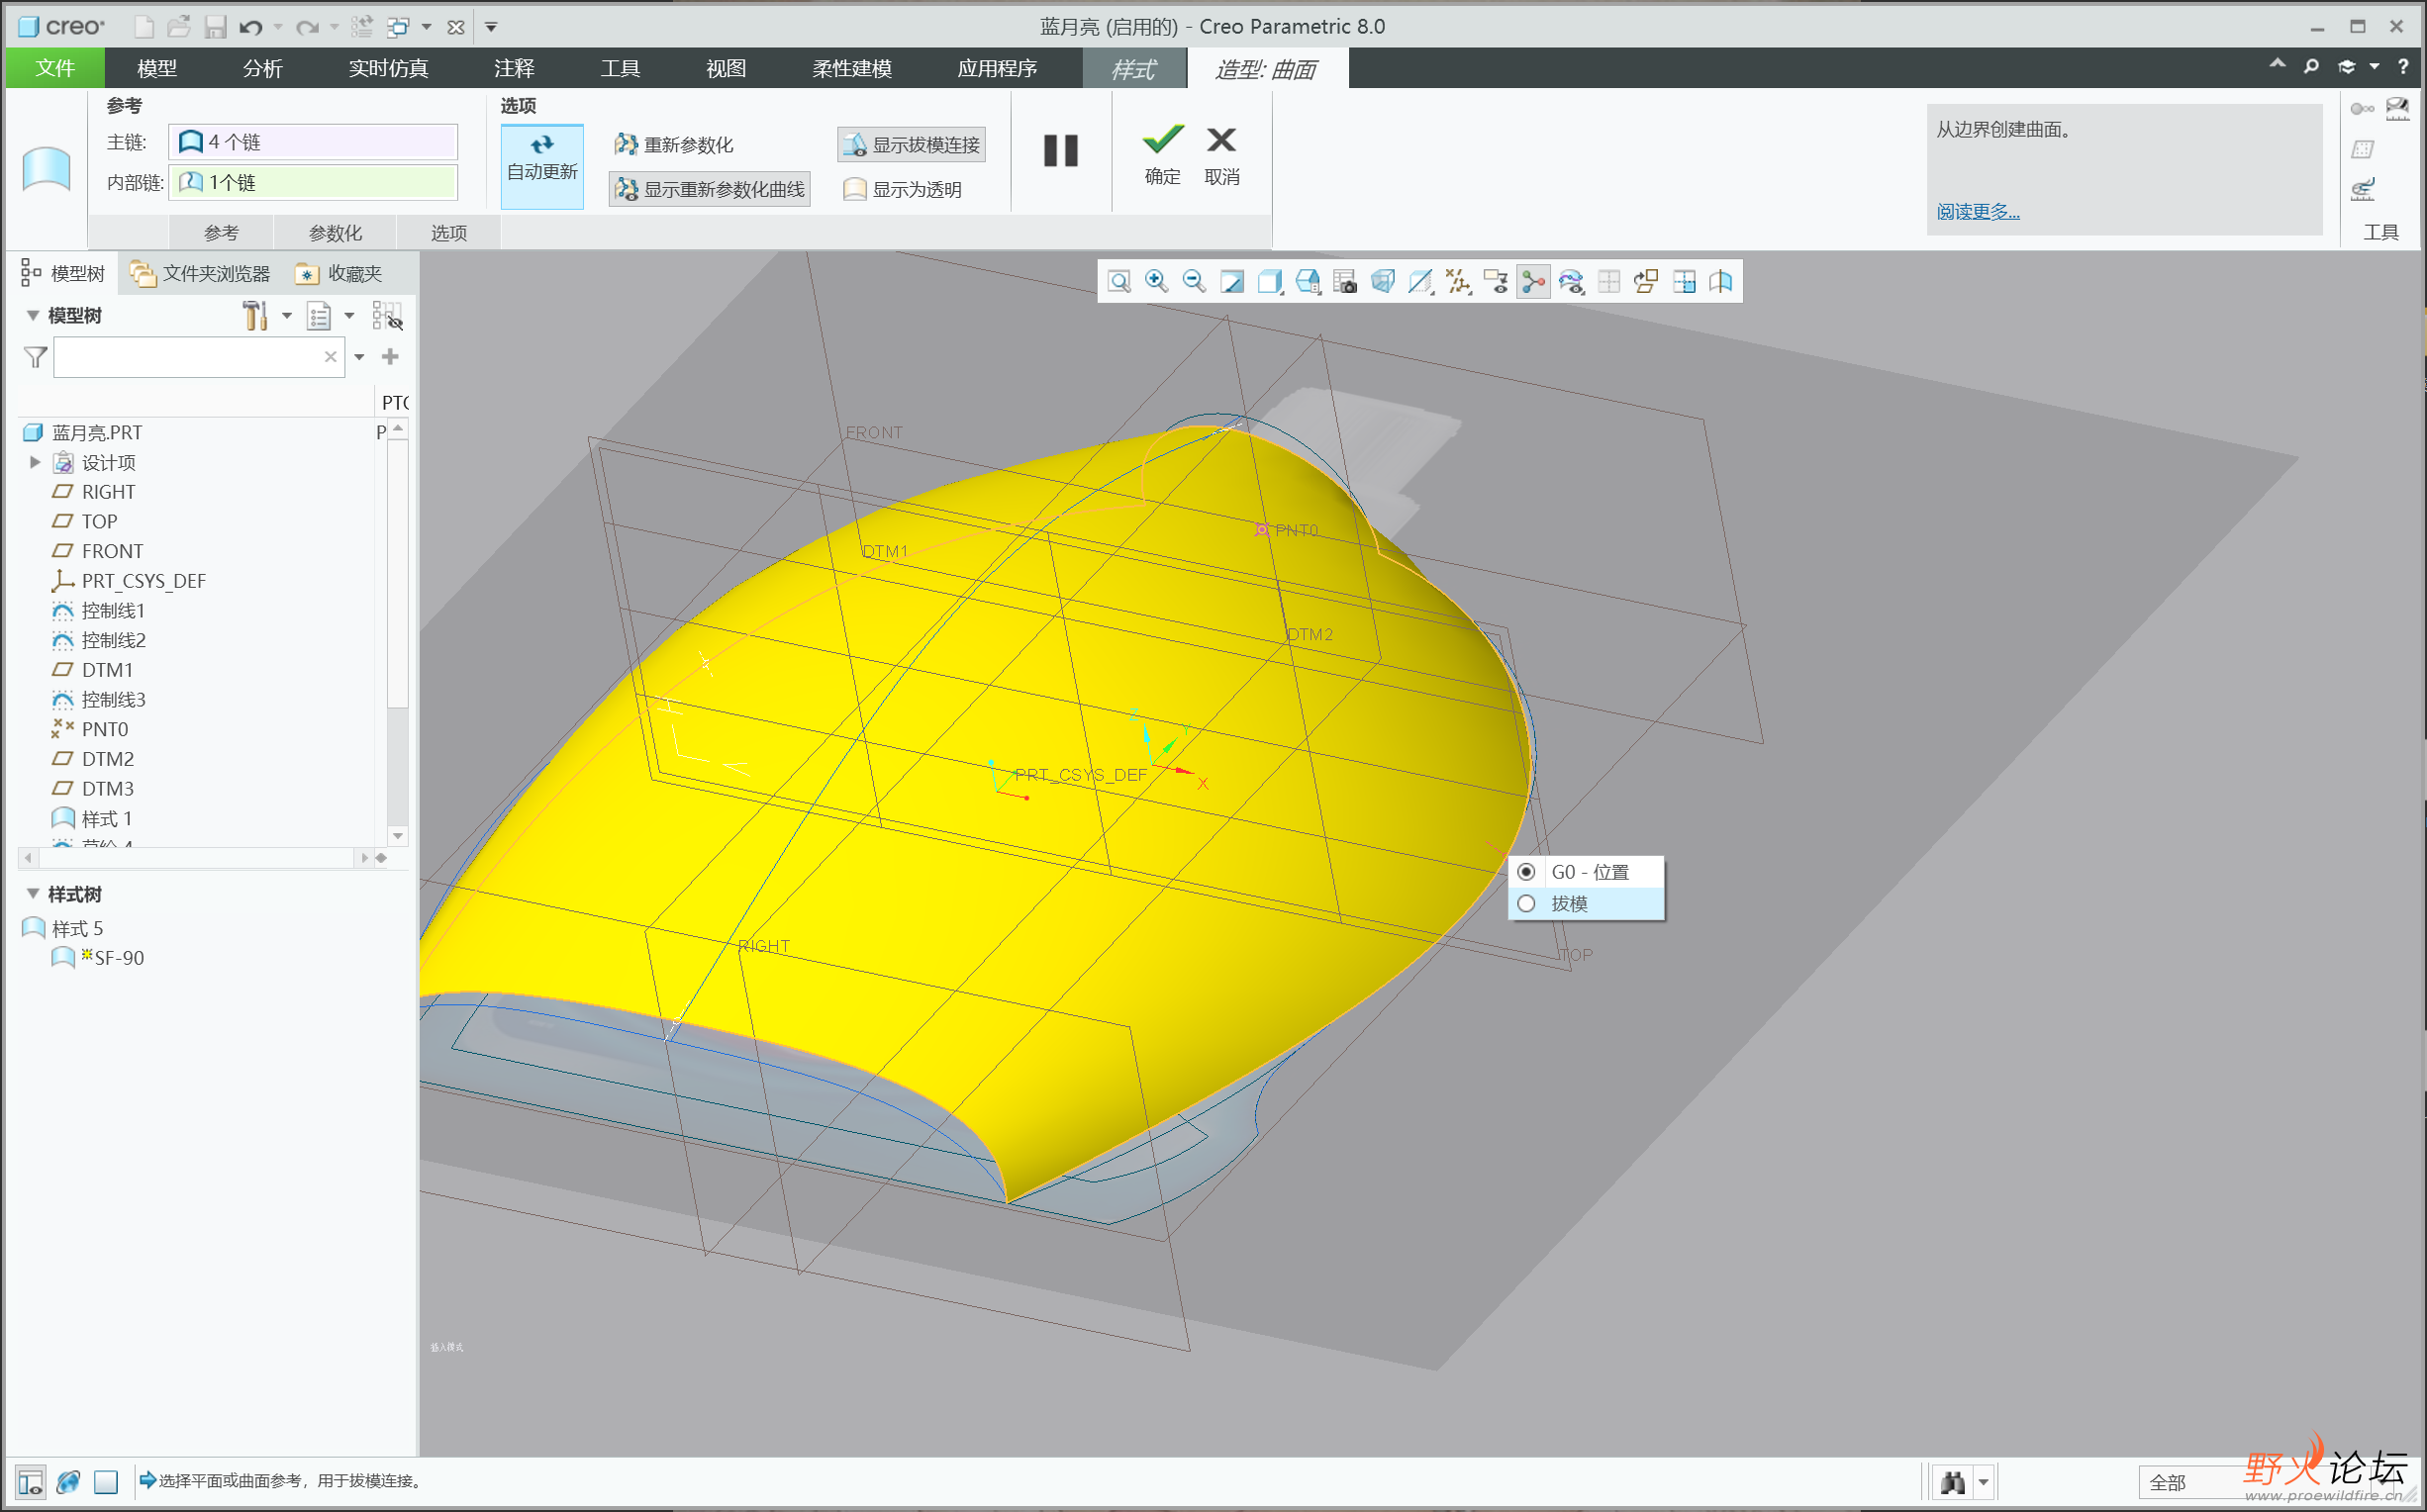Switch to the 柔性建模 ribbon tab
Image resolution: width=2427 pixels, height=1512 pixels.
pyautogui.click(x=852, y=68)
